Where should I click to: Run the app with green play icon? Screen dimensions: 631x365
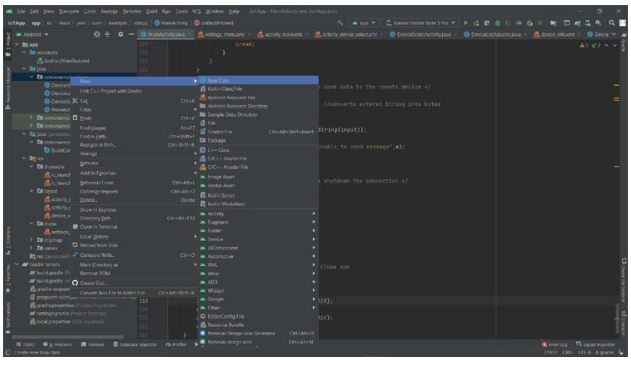click(x=466, y=23)
